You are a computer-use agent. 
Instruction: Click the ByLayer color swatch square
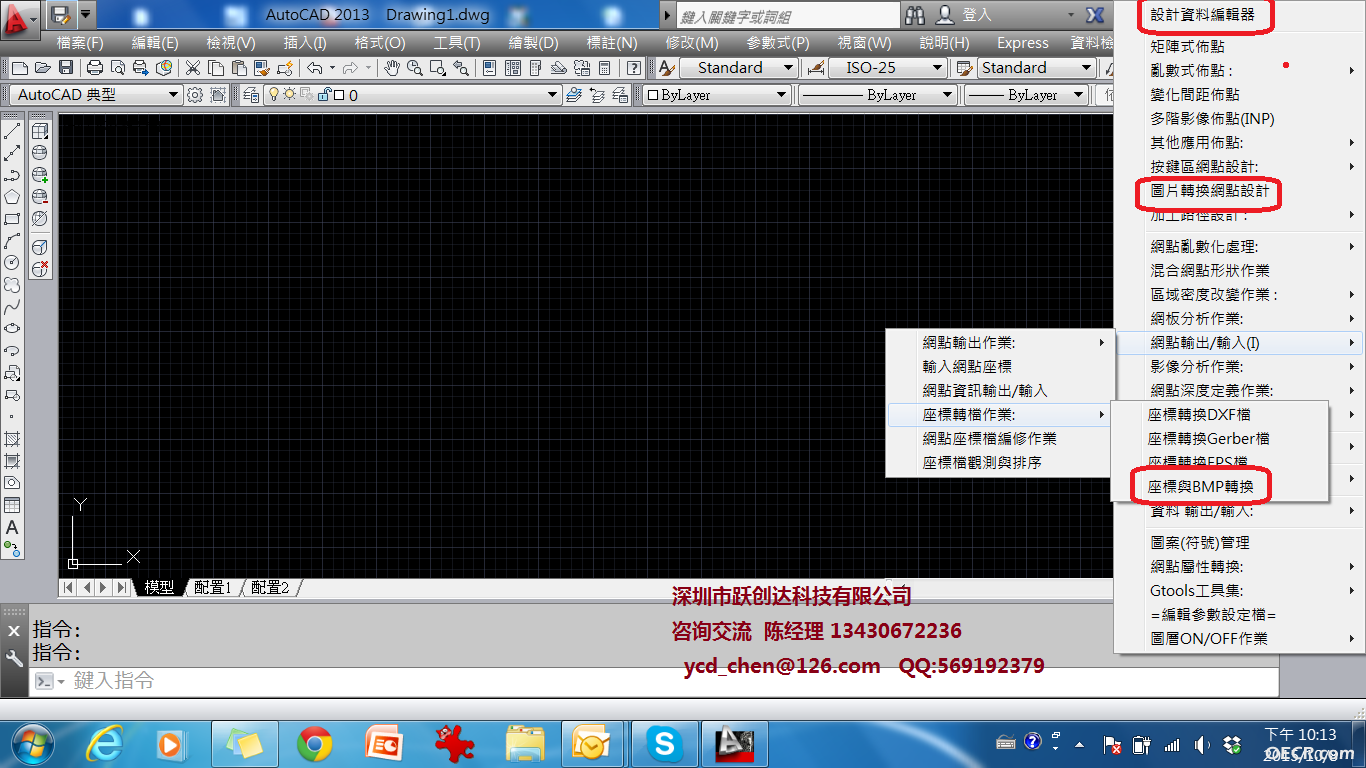pos(653,95)
